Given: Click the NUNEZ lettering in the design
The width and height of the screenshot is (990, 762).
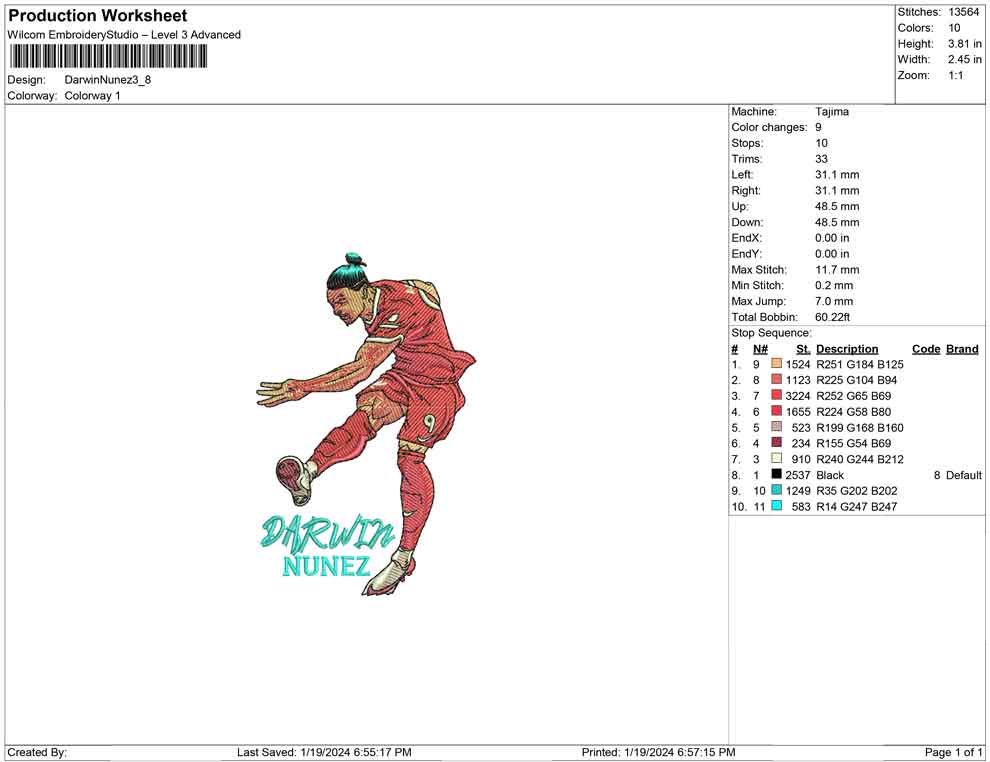Looking at the screenshot, I should pos(326,566).
